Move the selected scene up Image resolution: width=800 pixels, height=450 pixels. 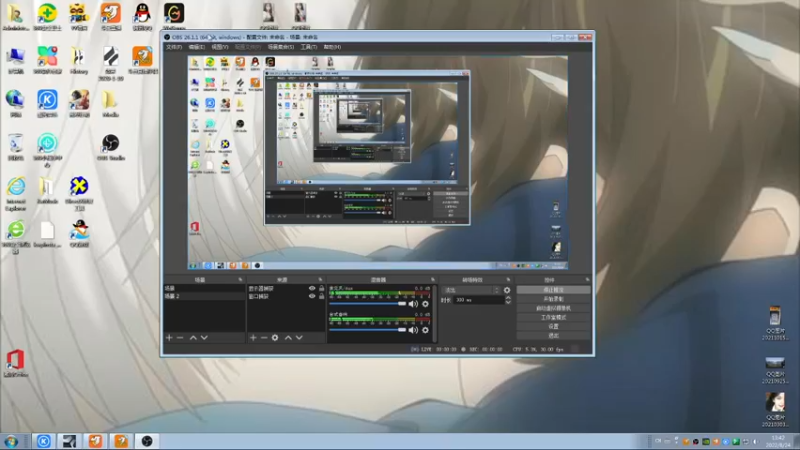tap(193, 338)
